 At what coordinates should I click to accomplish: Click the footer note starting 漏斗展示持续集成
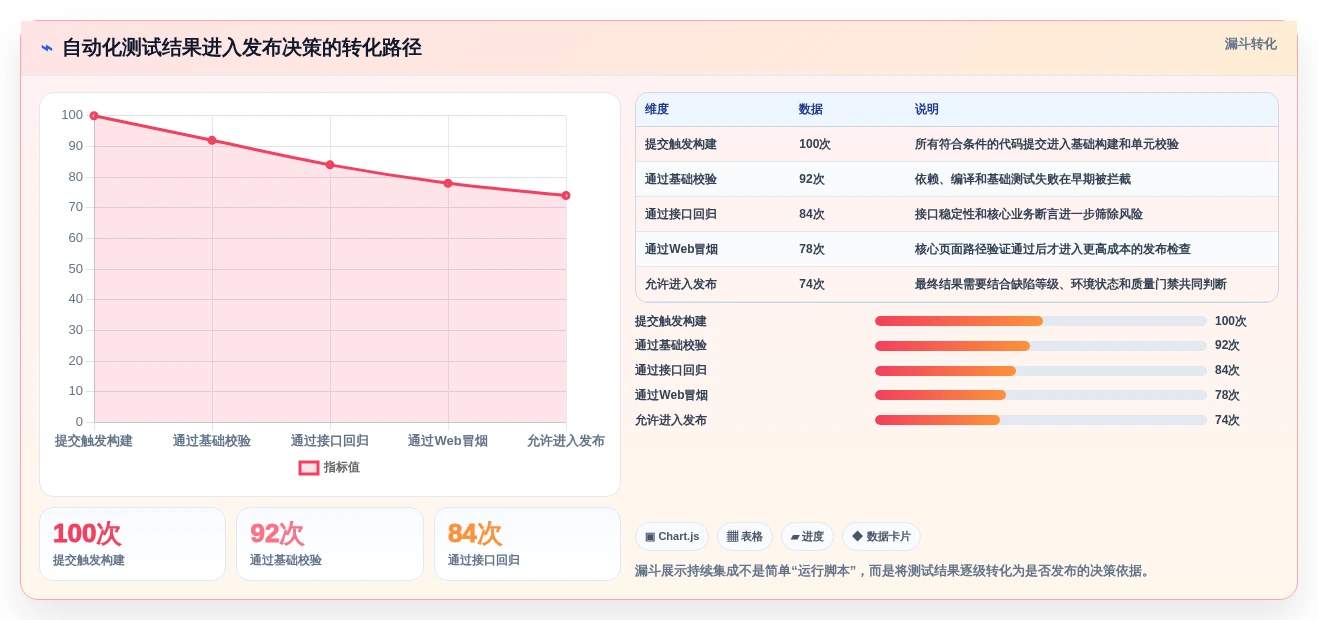[895, 571]
